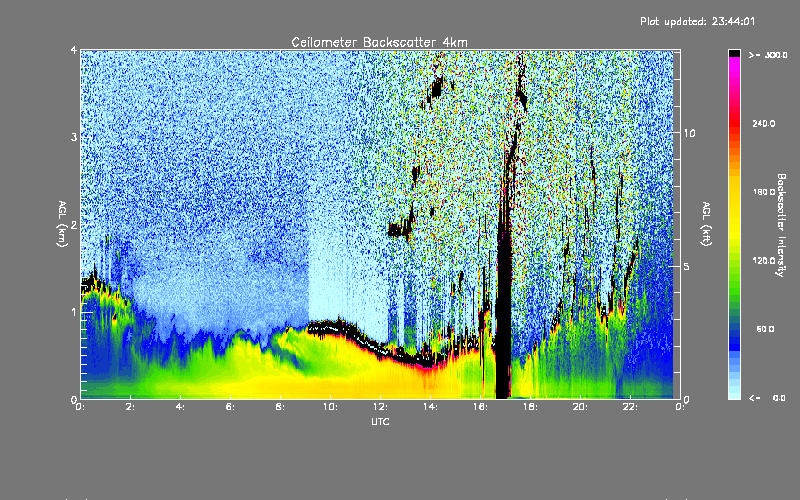Click the "6:" UTC tick label
Viewport: 800px width, 500px height.
pyautogui.click(x=231, y=407)
